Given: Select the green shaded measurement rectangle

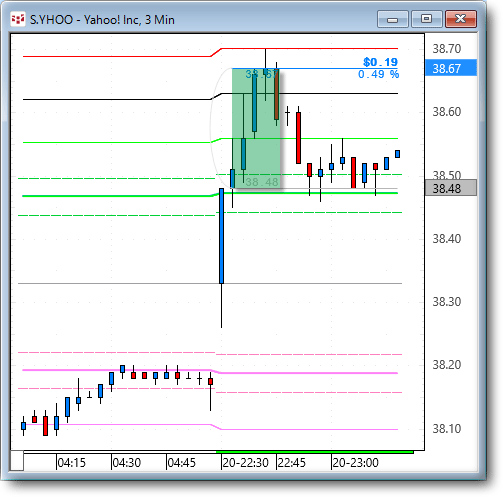Looking at the screenshot, I should click(x=256, y=129).
